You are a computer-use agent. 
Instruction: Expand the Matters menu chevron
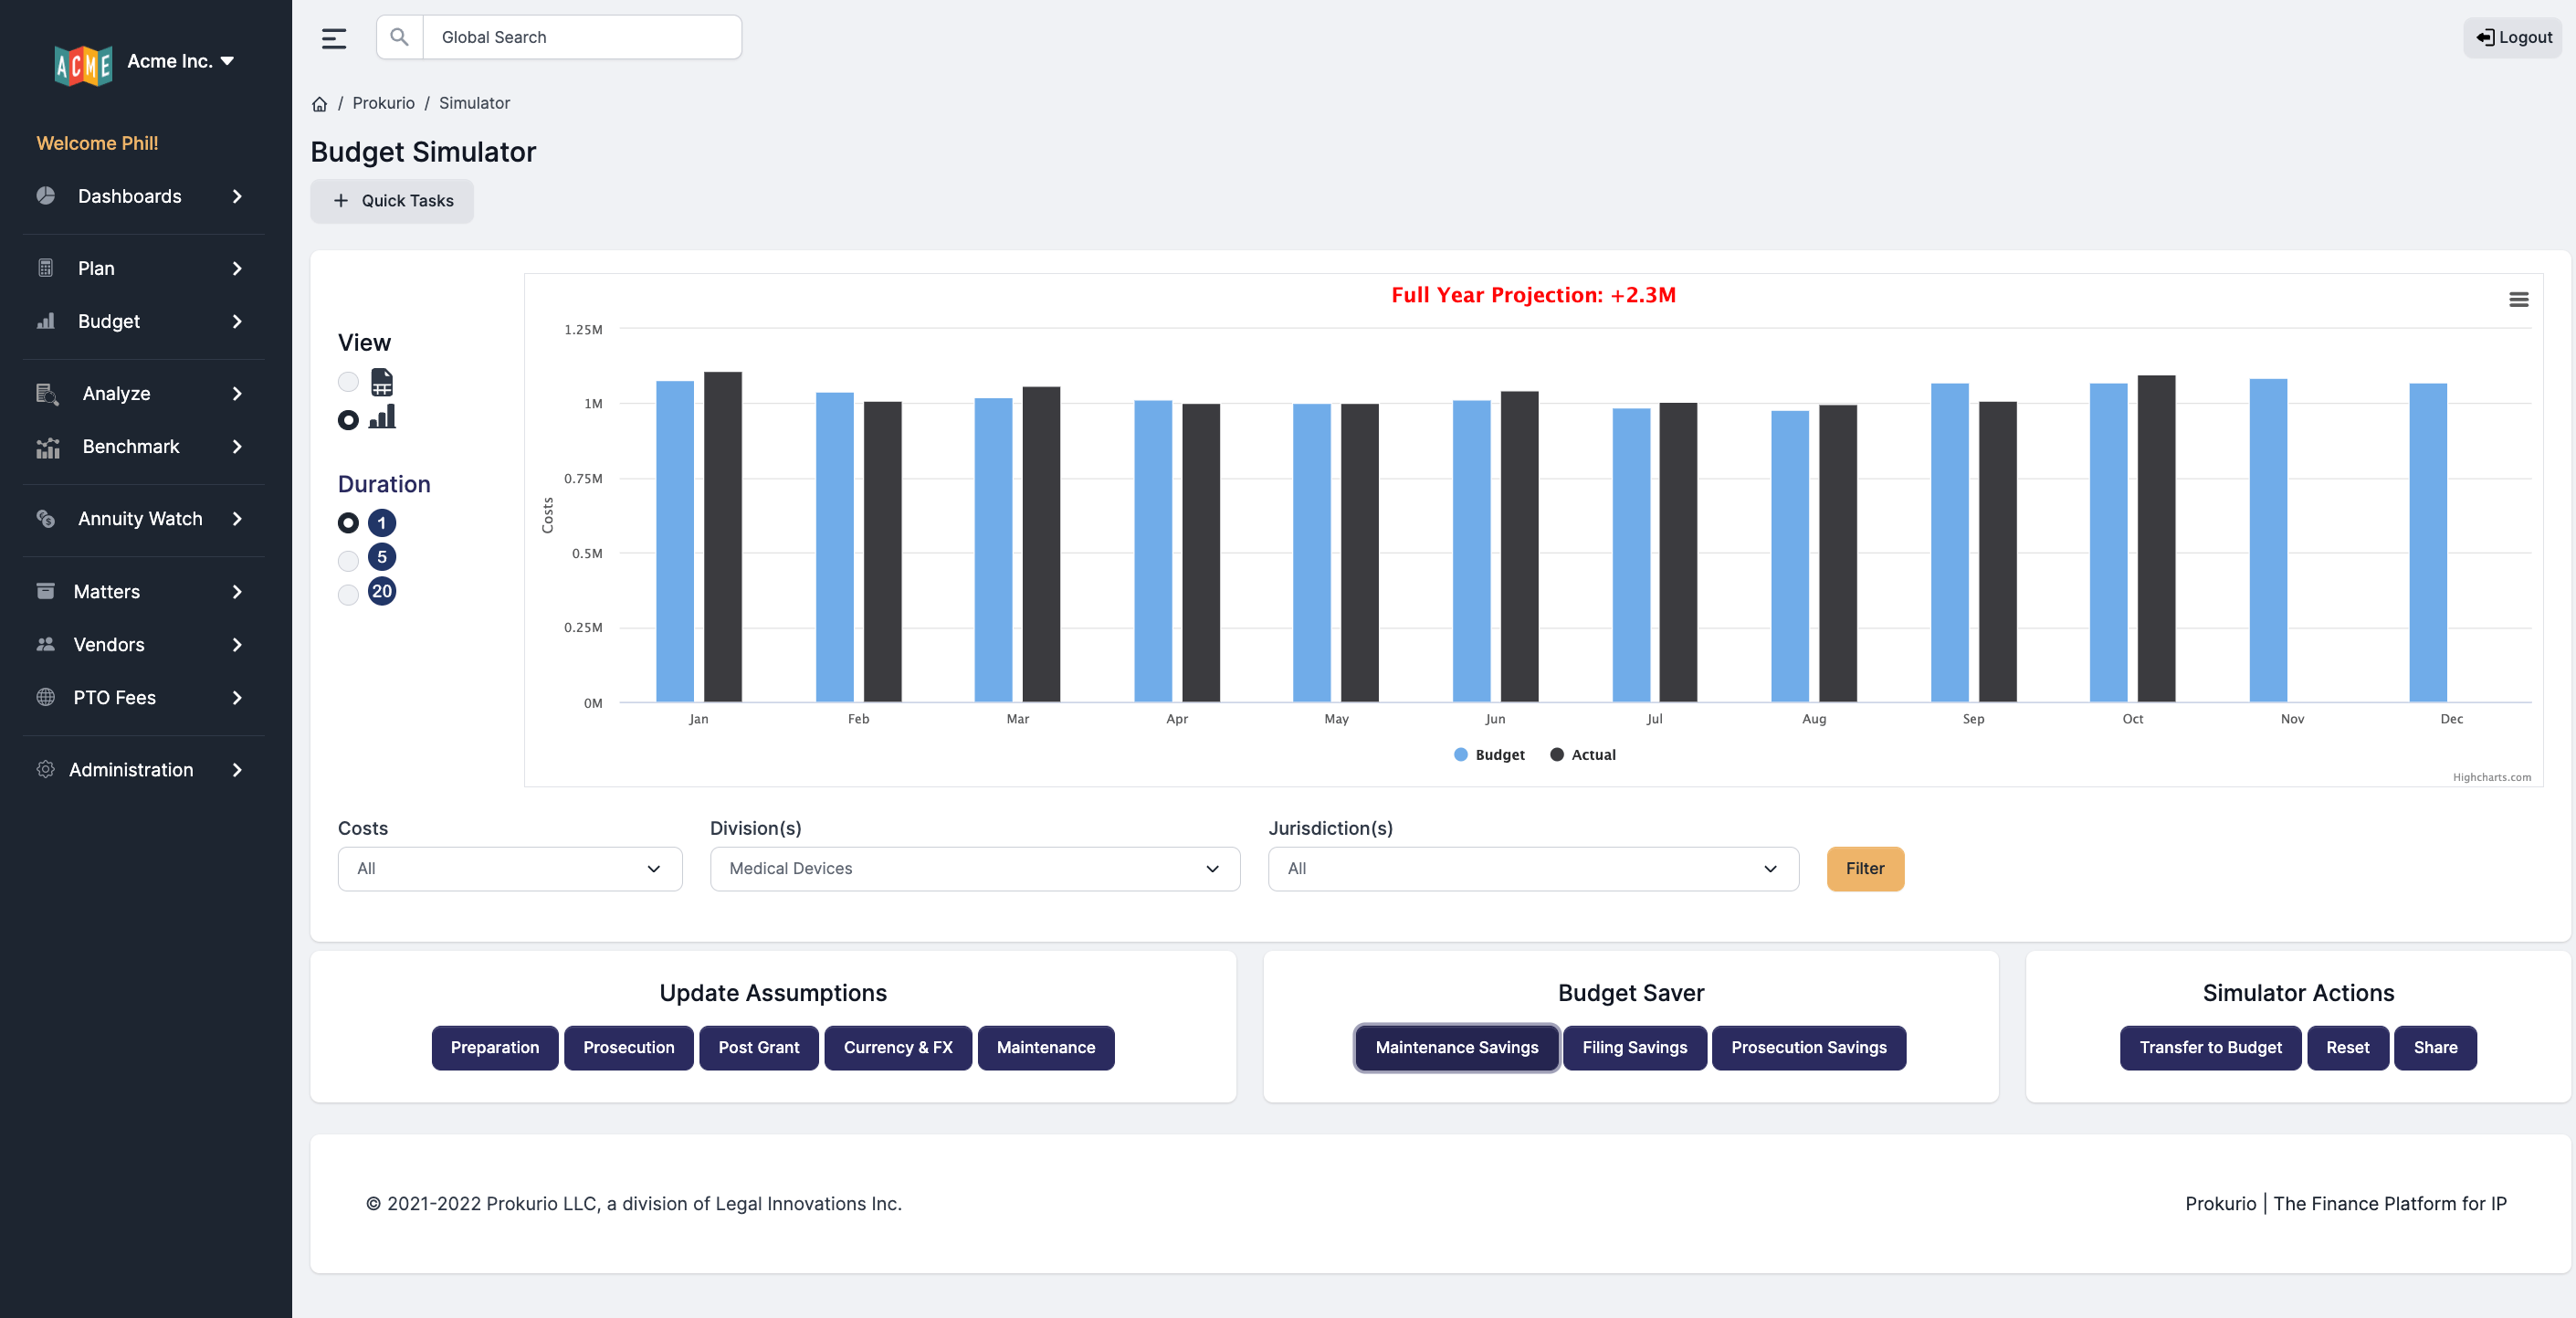[237, 591]
